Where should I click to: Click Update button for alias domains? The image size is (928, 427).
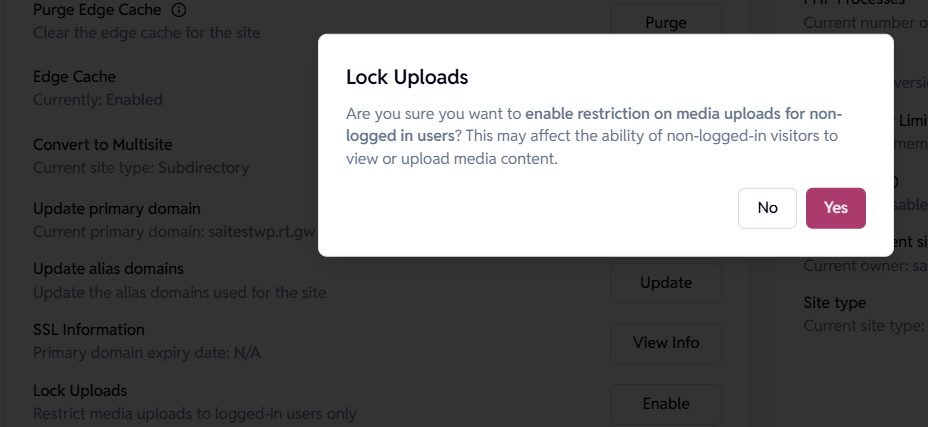(666, 282)
